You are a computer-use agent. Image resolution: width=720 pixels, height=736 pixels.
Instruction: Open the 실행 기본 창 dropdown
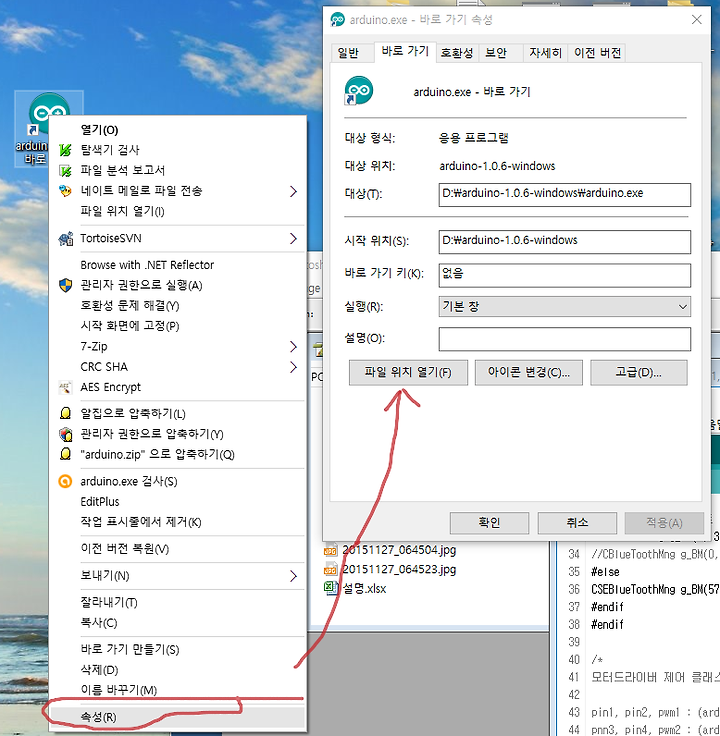pyautogui.click(x=565, y=307)
